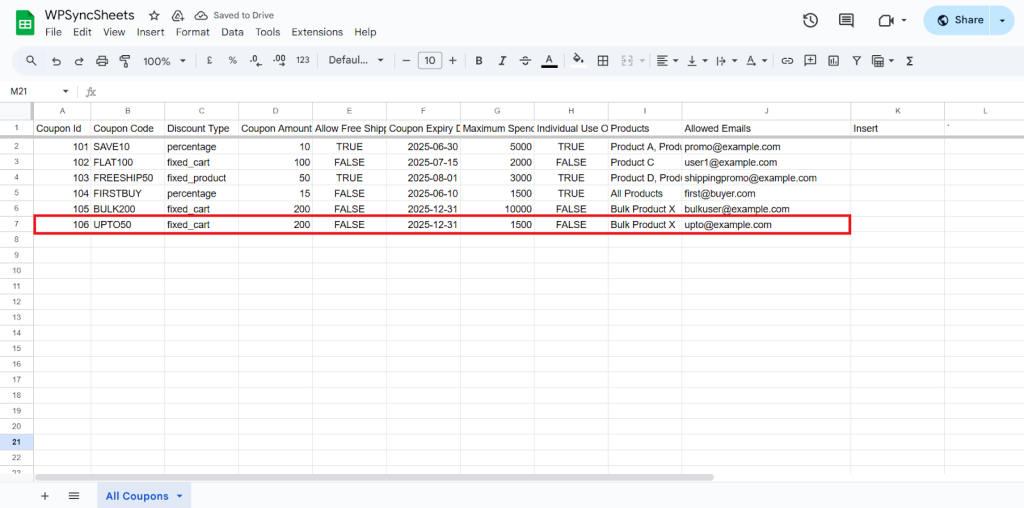Open the text color picker
The height and width of the screenshot is (508, 1024).
[x=549, y=61]
